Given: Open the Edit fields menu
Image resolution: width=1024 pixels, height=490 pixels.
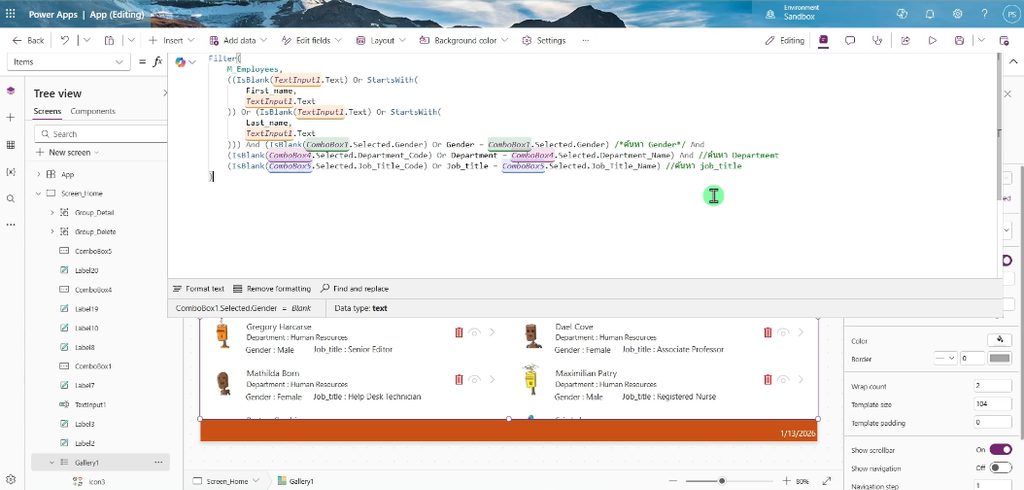Looking at the screenshot, I should [x=311, y=41].
